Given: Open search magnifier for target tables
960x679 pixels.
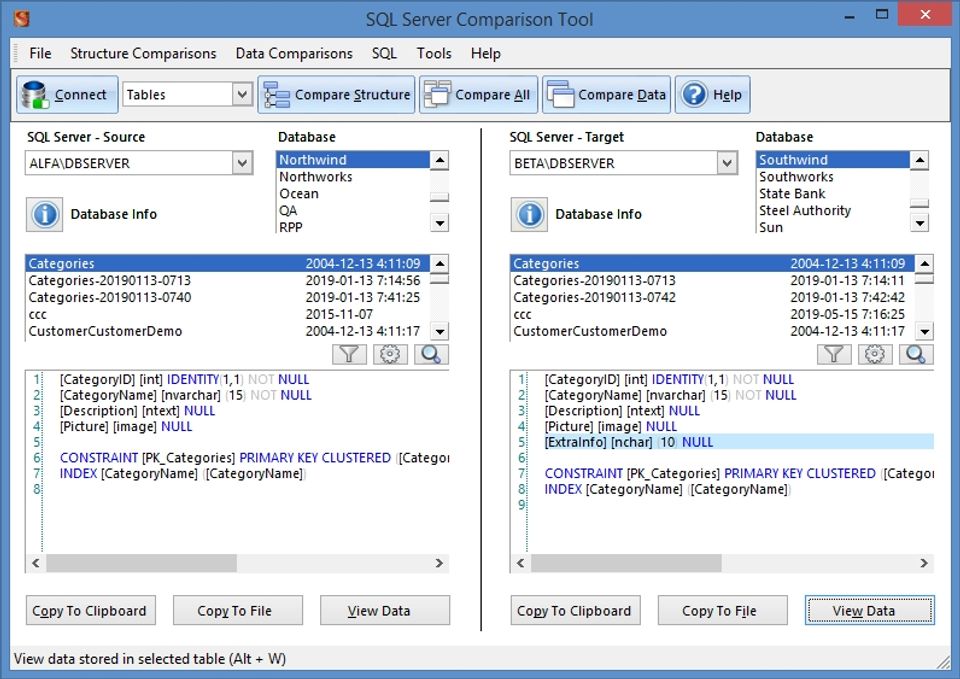Looking at the screenshot, I should pos(916,354).
